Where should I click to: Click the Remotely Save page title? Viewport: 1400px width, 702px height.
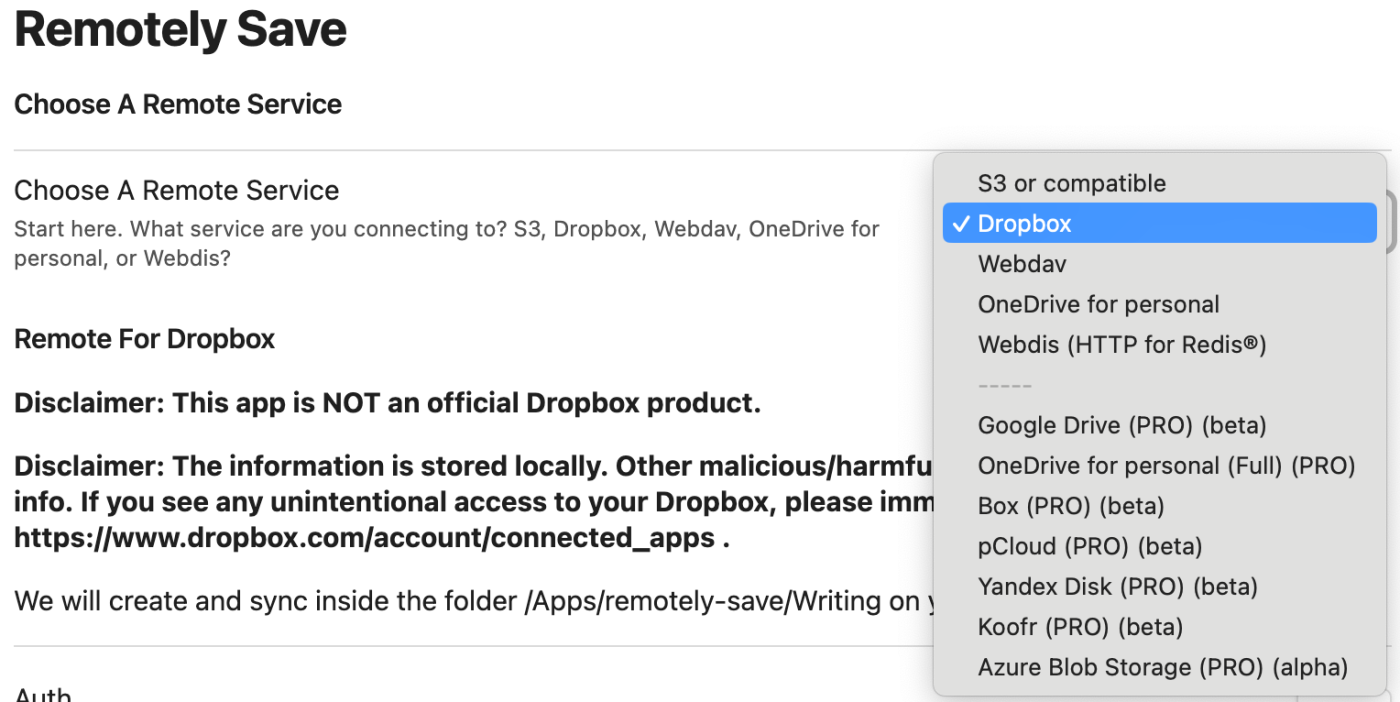(180, 29)
